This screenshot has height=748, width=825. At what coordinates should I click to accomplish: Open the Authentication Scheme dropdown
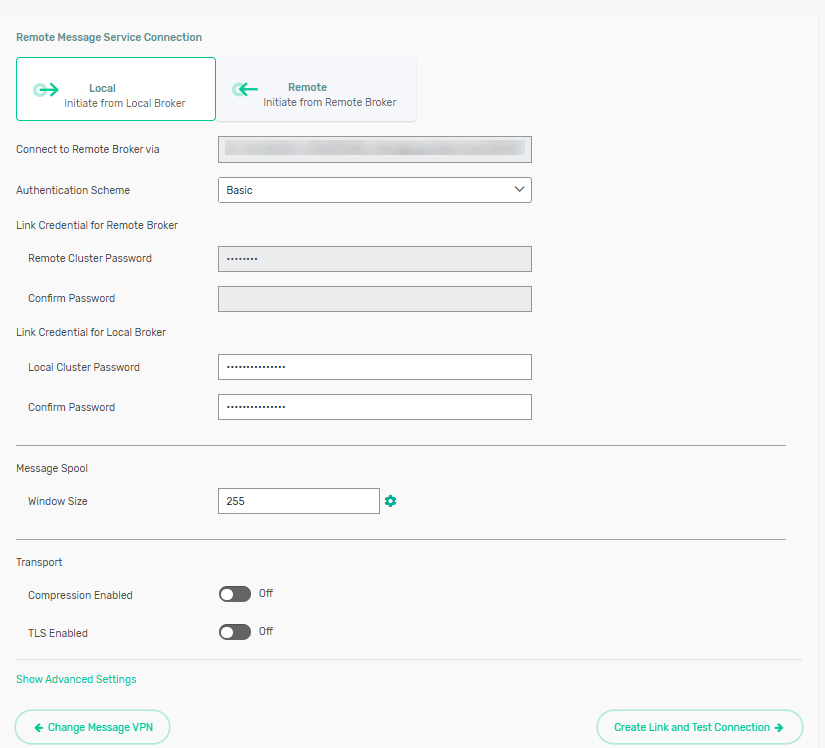(x=374, y=190)
